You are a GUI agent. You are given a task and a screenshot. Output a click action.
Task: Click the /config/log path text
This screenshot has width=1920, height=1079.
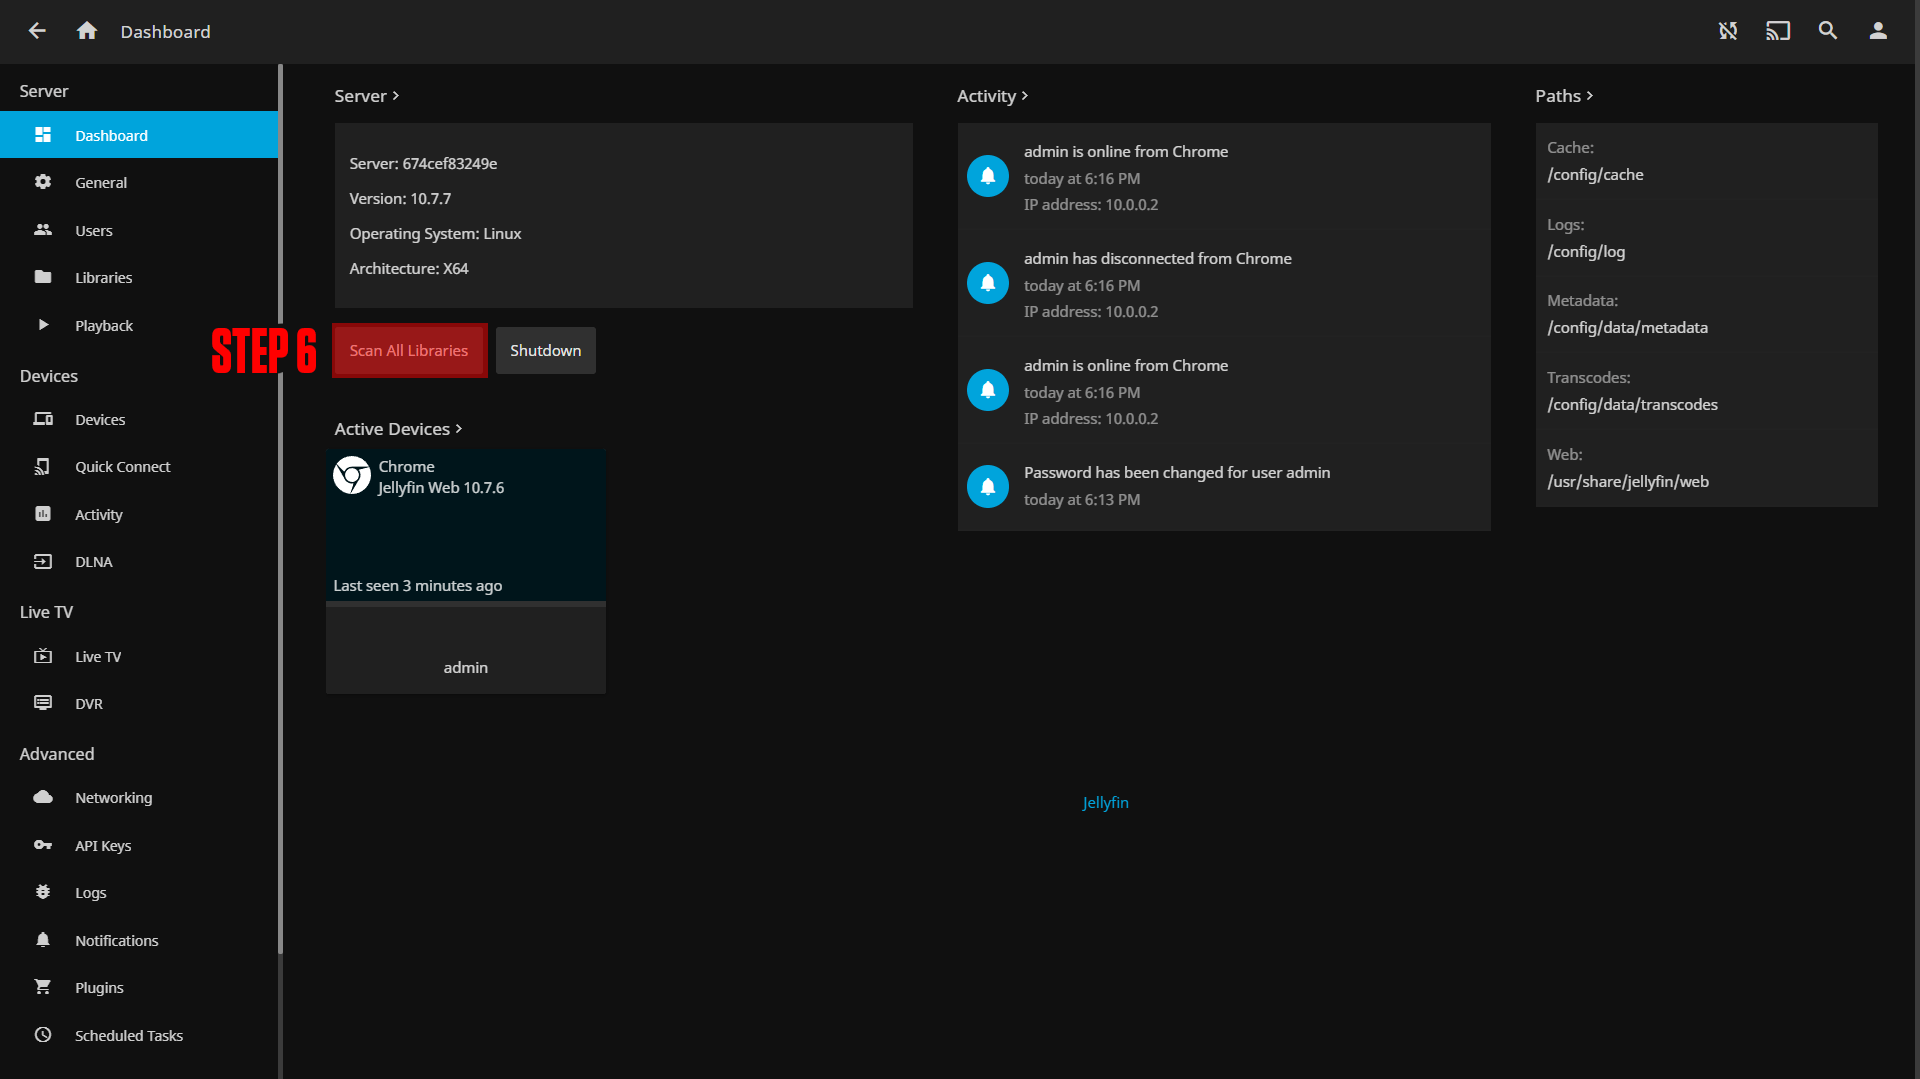point(1586,251)
